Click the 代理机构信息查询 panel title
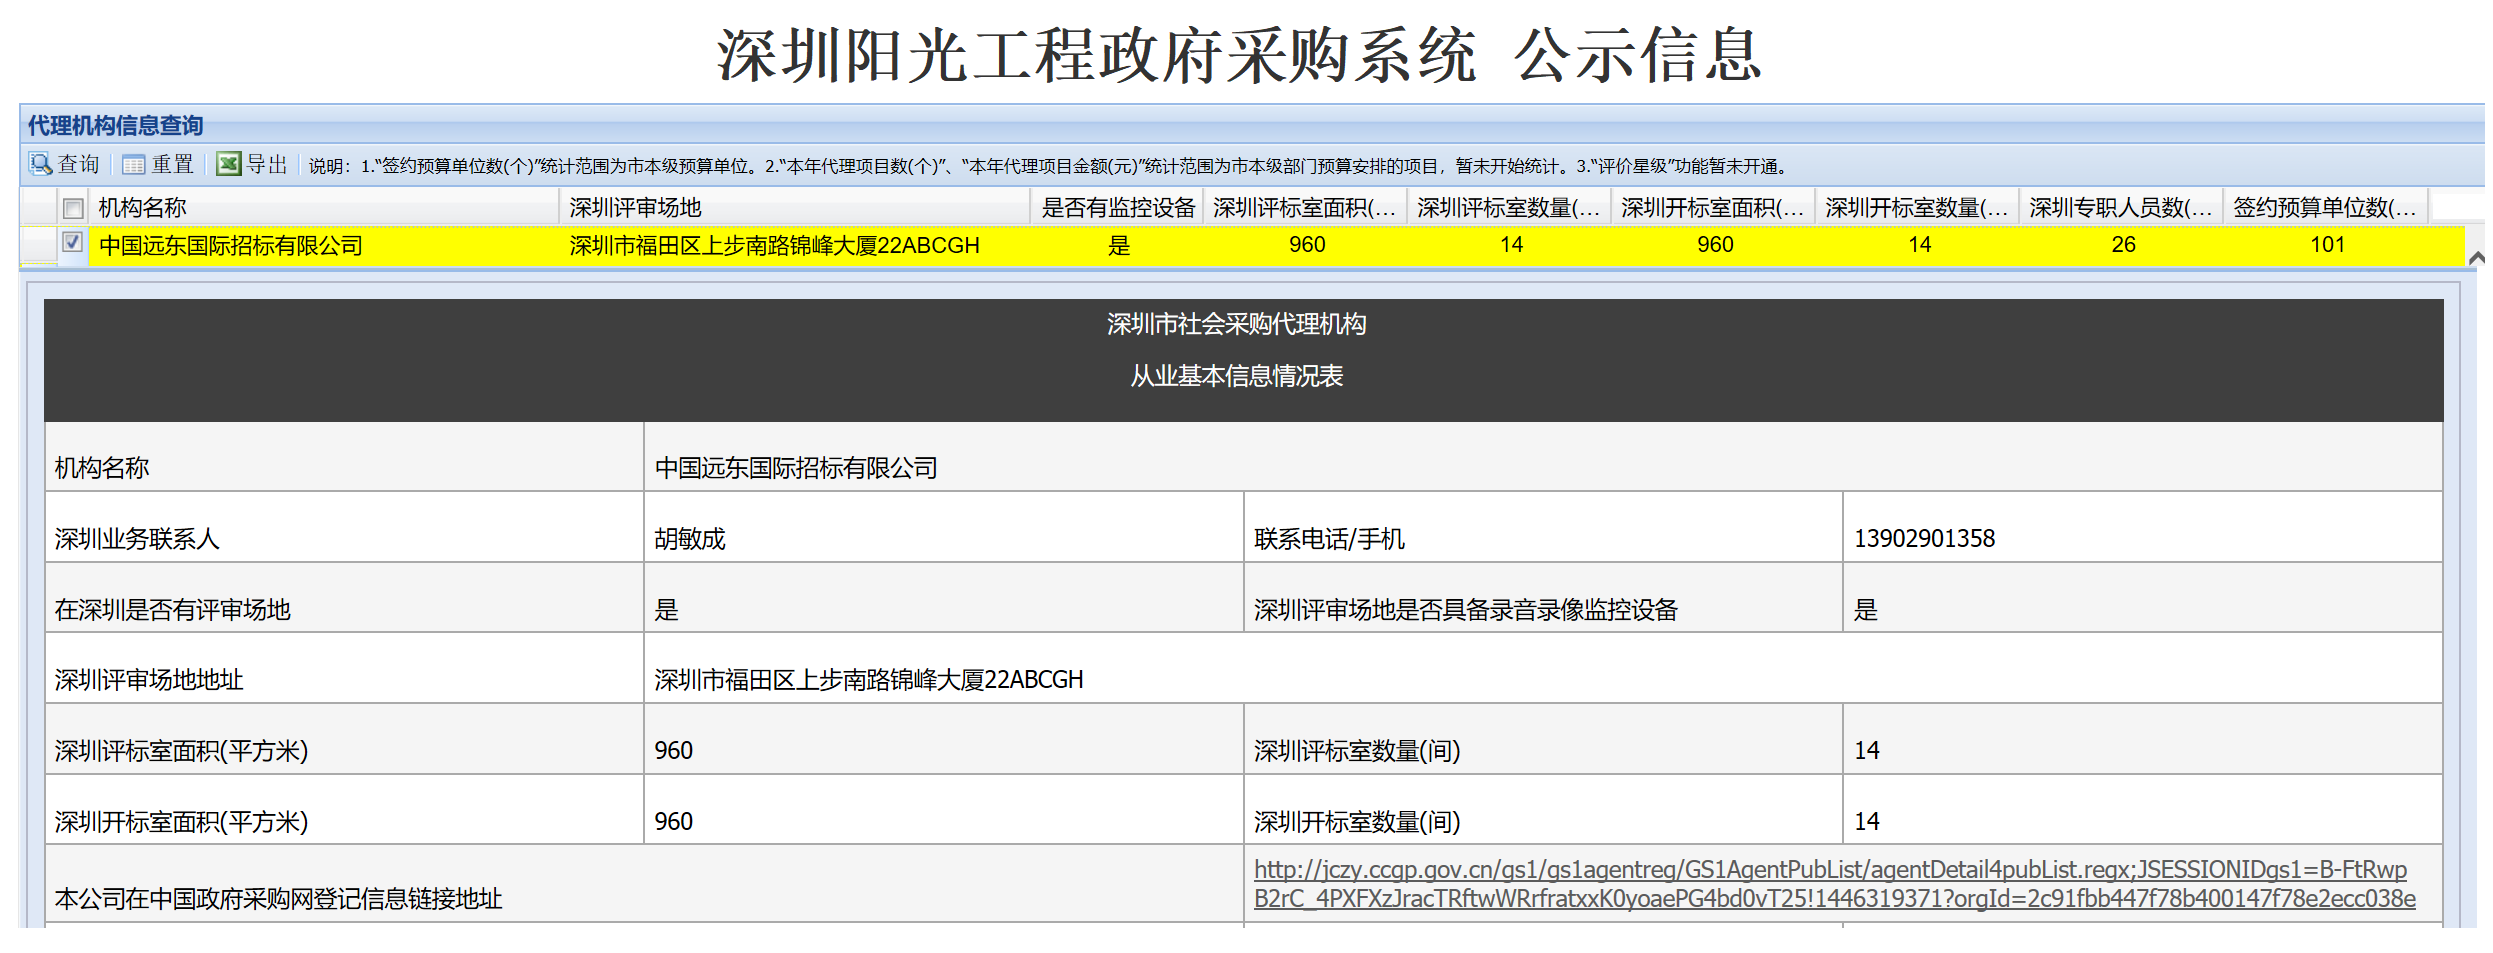This screenshot has width=2493, height=953. point(115,125)
